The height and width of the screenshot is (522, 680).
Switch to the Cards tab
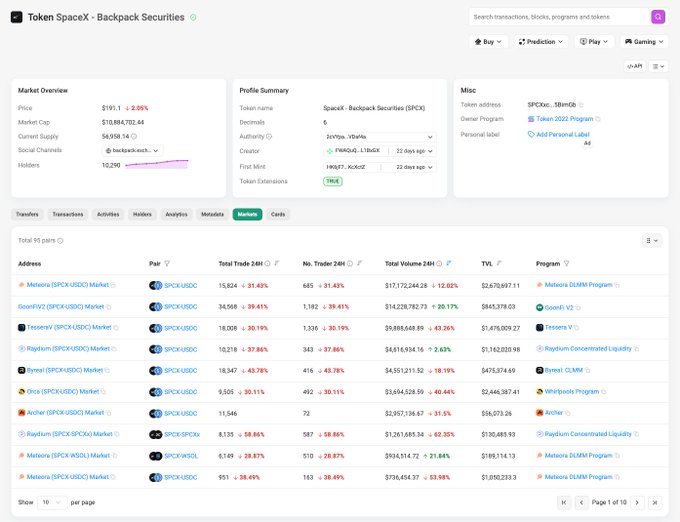tap(278, 214)
